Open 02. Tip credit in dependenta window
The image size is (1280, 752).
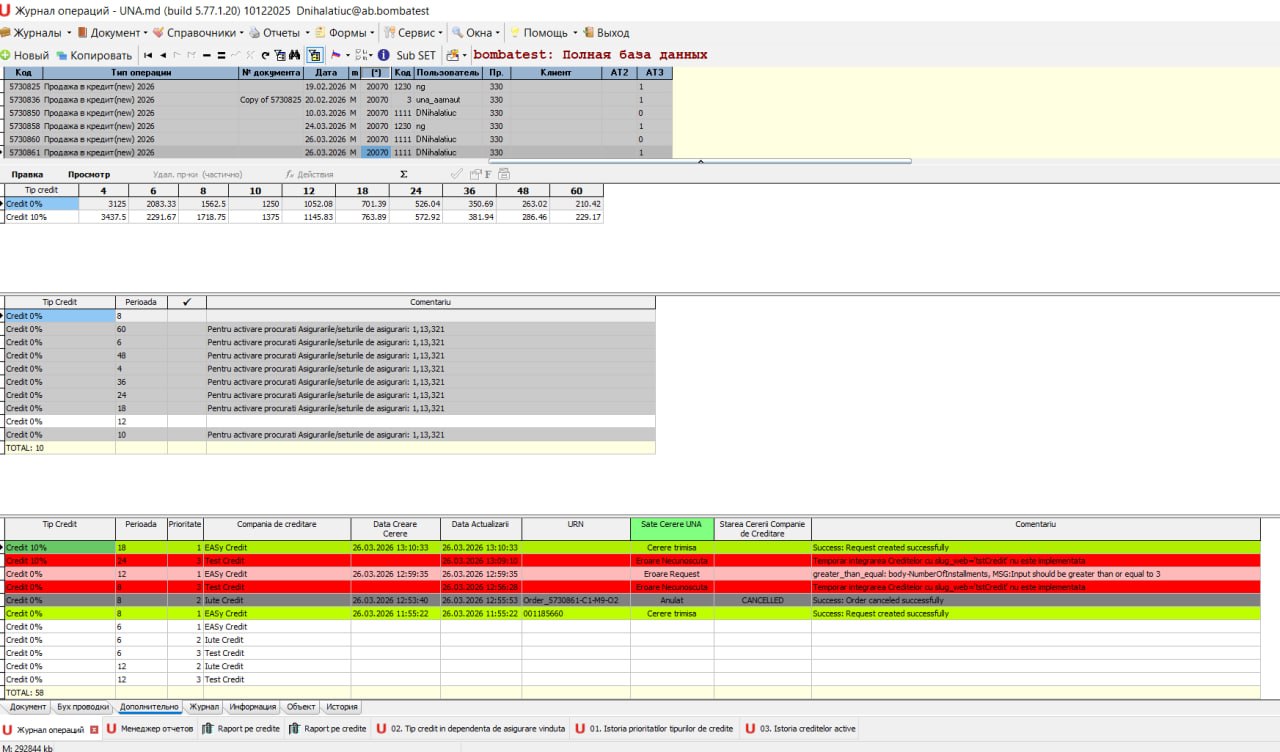[x=470, y=729]
